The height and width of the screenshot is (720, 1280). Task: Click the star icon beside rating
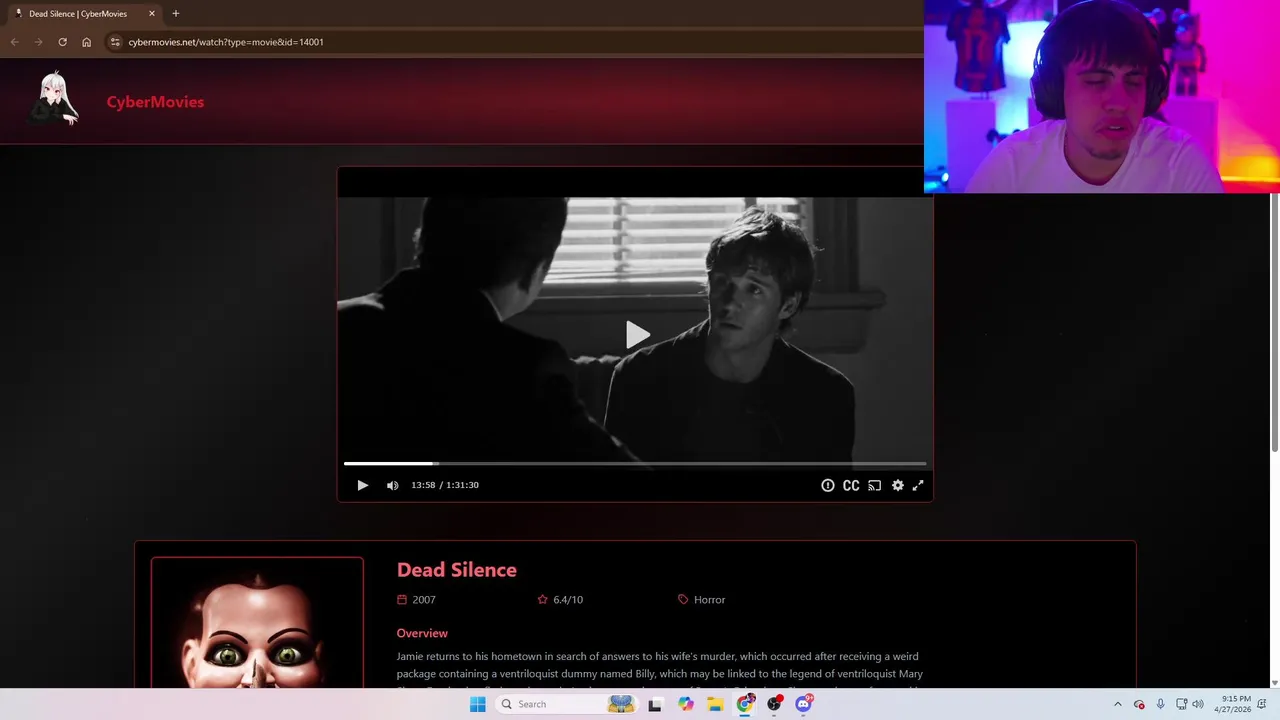pos(542,600)
